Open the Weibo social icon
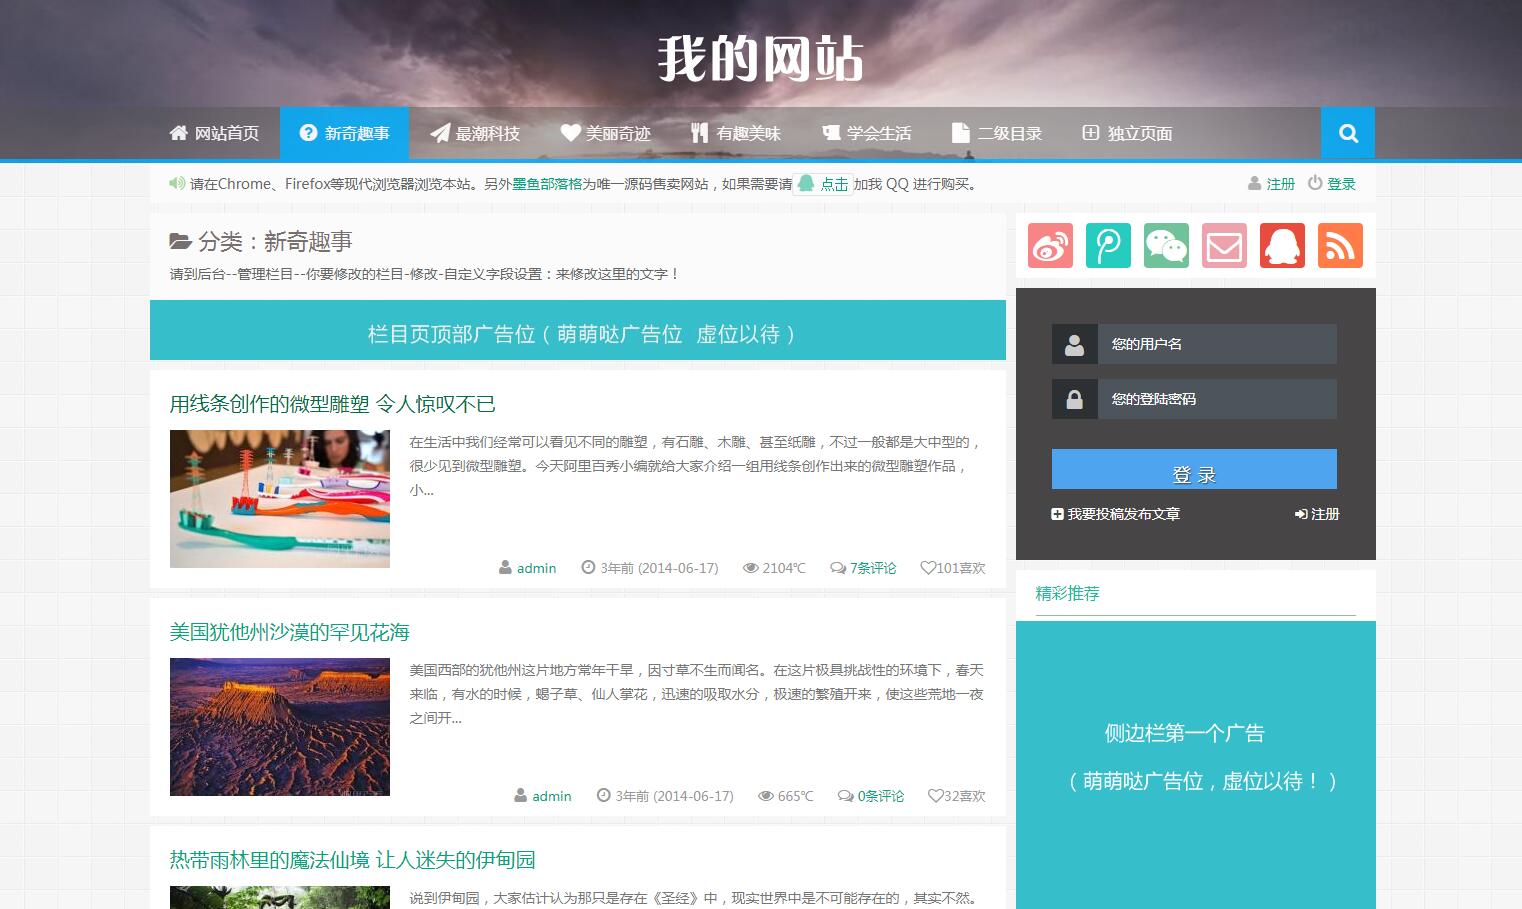The height and width of the screenshot is (909, 1522). tap(1050, 245)
